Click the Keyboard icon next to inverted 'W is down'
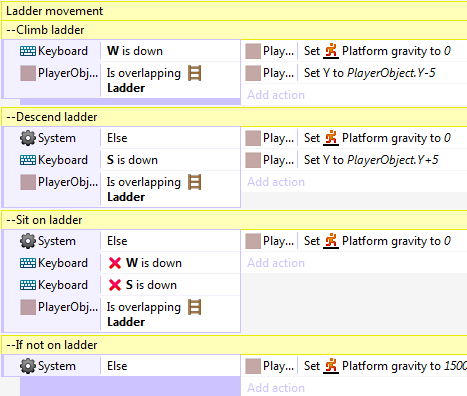This screenshot has width=467, height=396. click(28, 263)
